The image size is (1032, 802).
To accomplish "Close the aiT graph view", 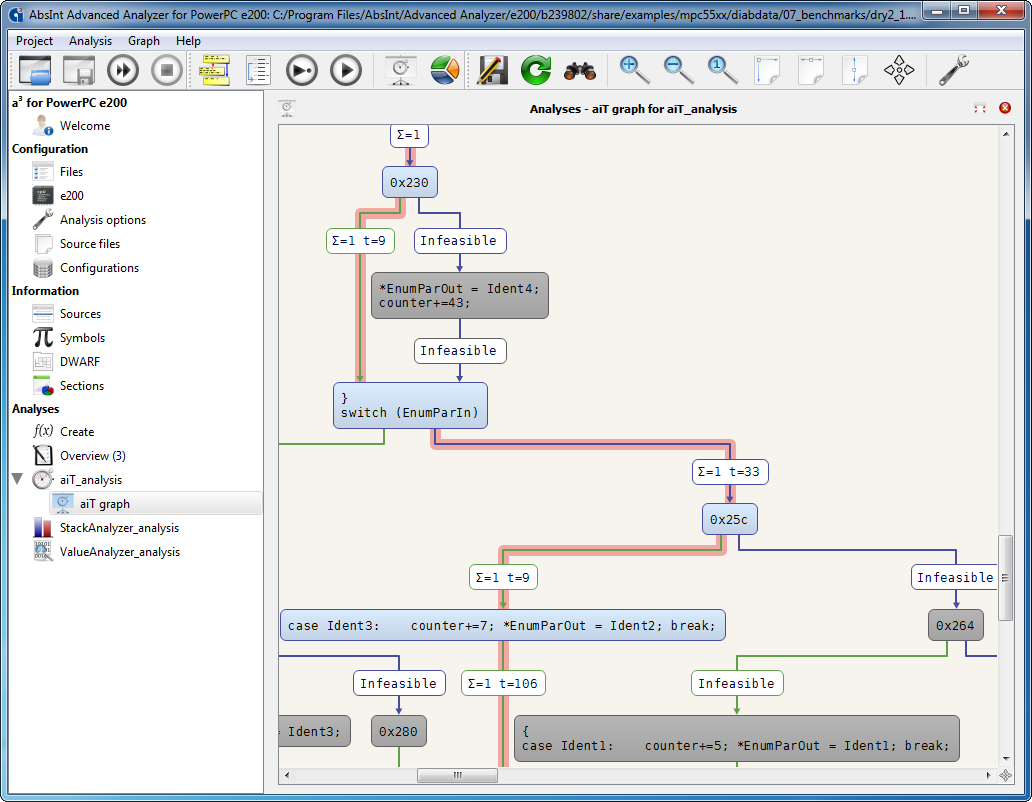I will tap(1005, 108).
